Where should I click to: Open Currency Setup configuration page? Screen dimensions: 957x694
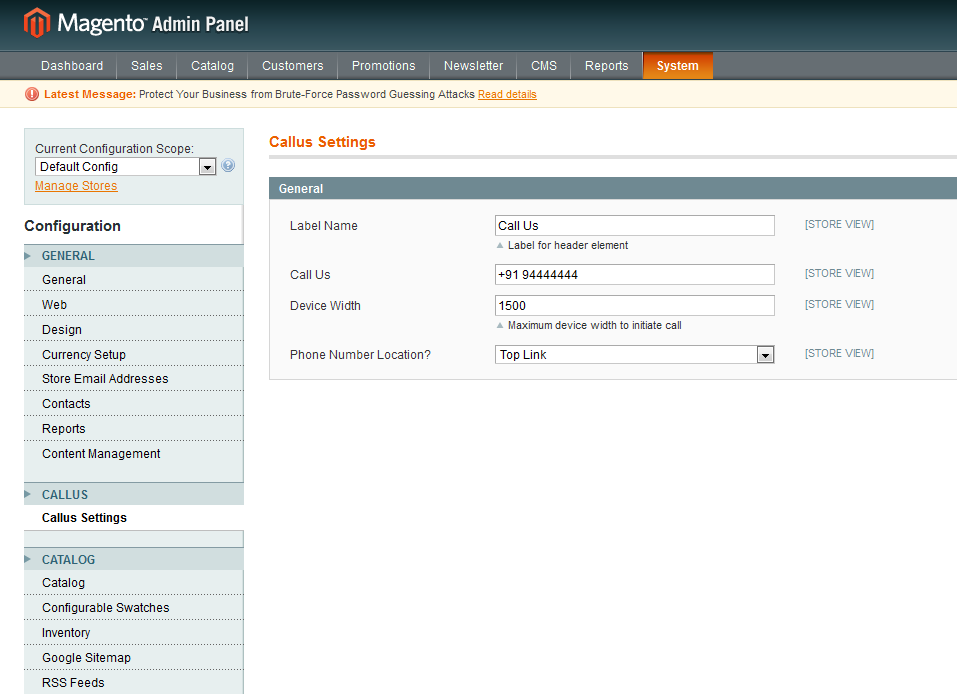tap(84, 355)
